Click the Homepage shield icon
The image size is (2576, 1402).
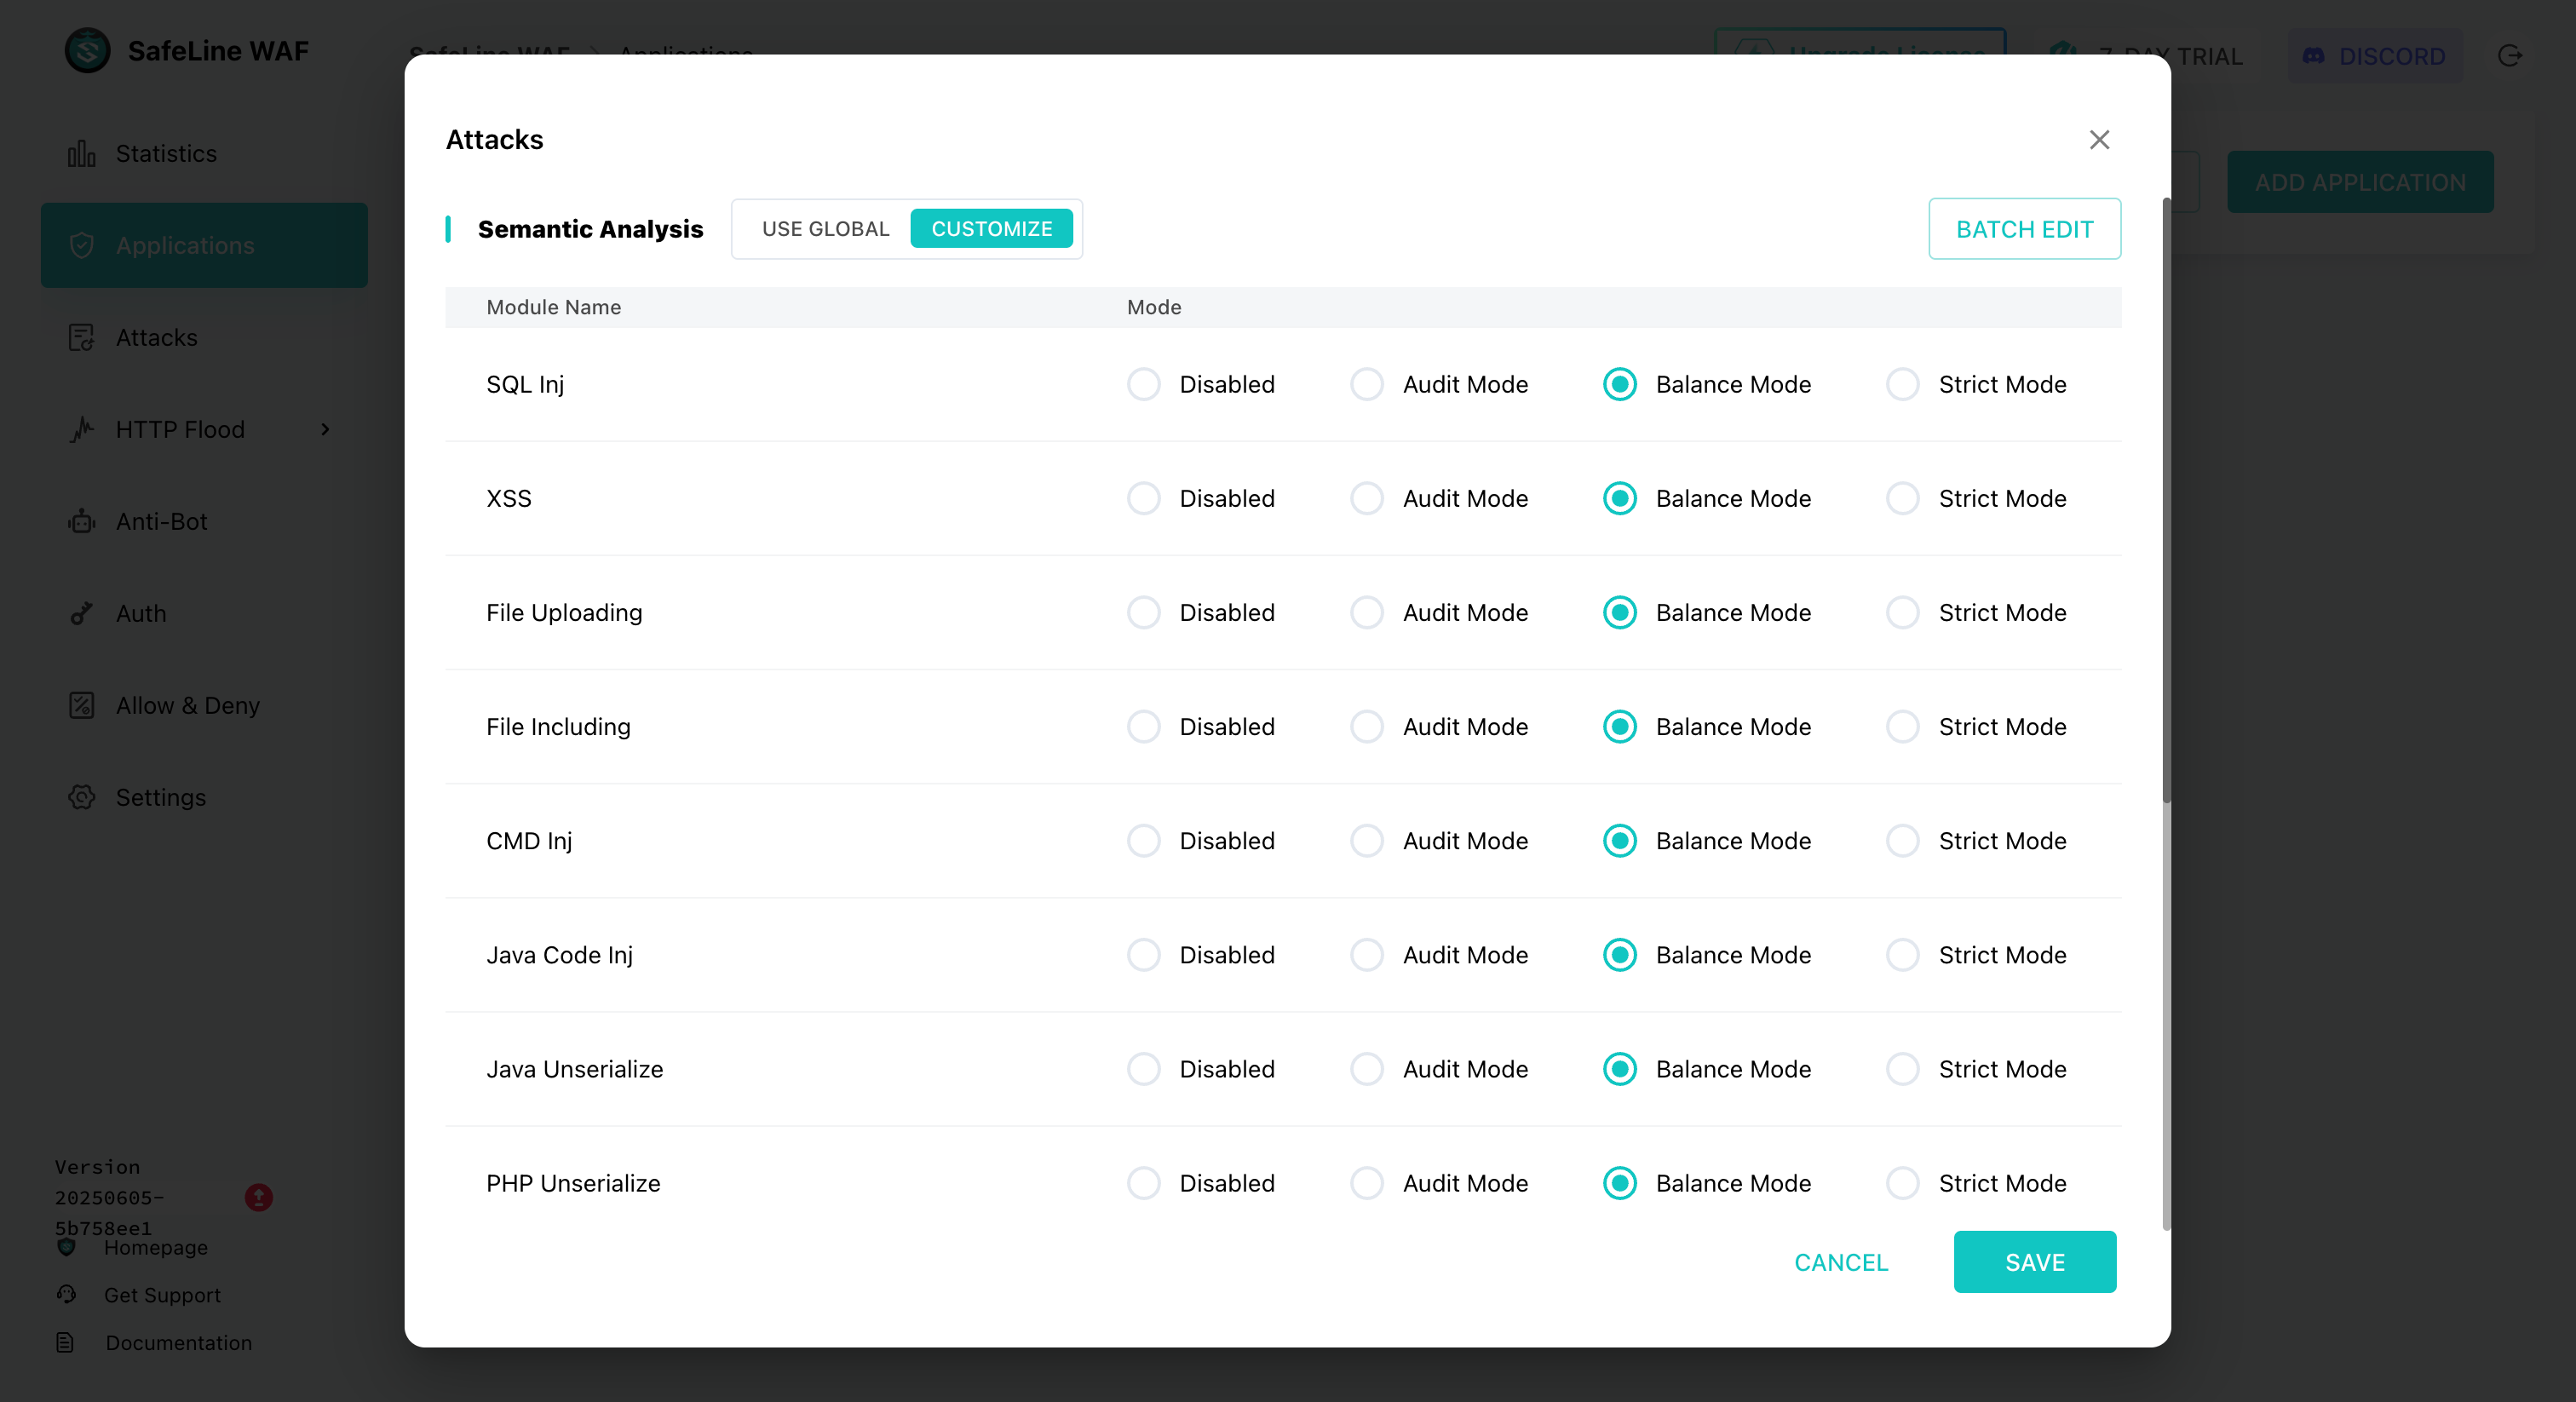click(67, 1247)
